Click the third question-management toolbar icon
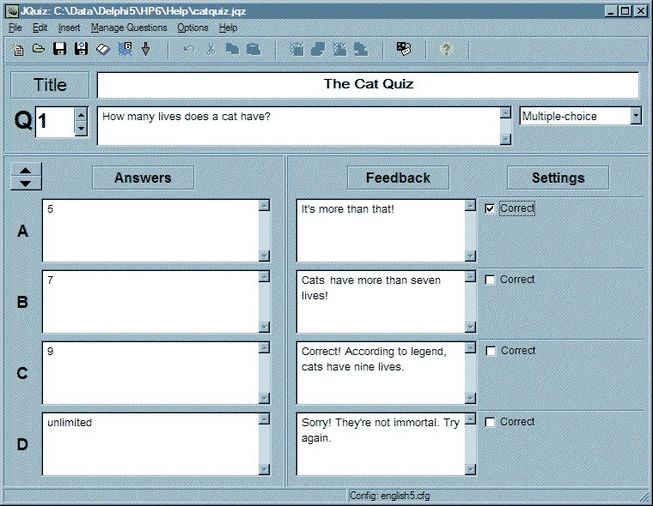 pos(339,49)
